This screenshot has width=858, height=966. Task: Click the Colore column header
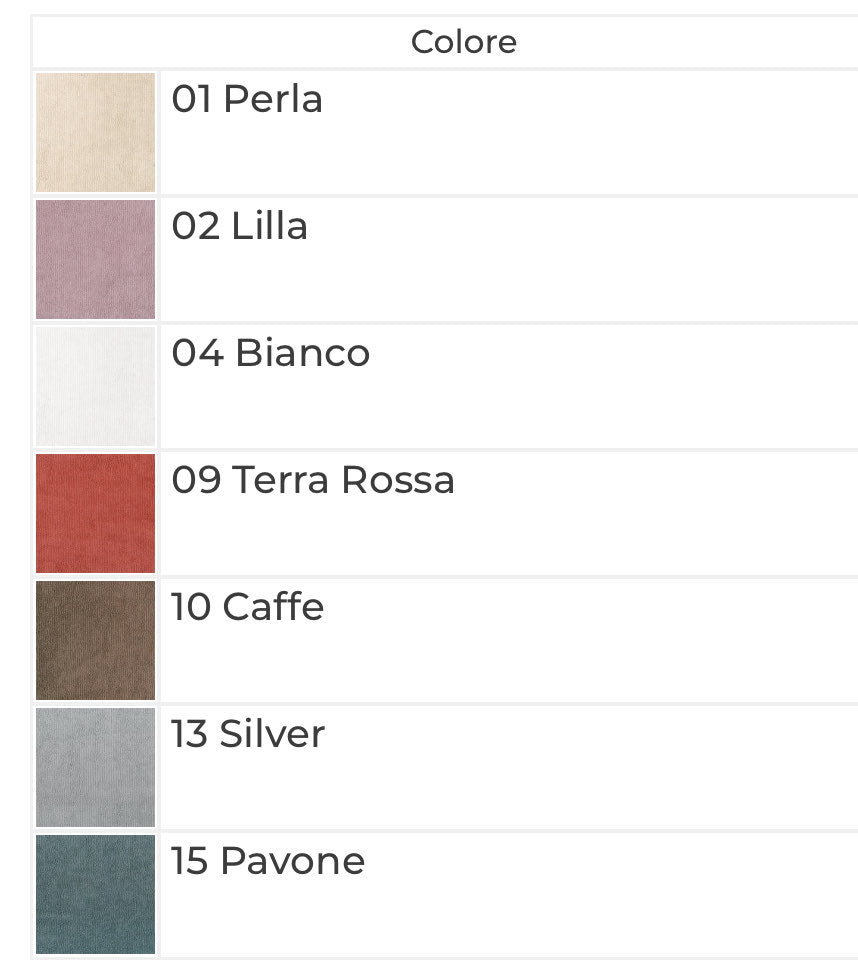(463, 42)
